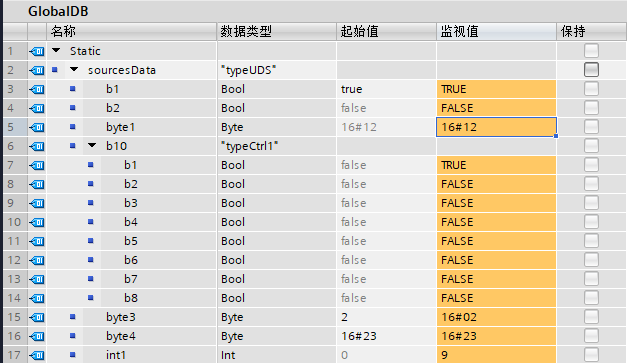This screenshot has height=363, width=627.
Task: Select row number 17 header
Action: point(15,355)
